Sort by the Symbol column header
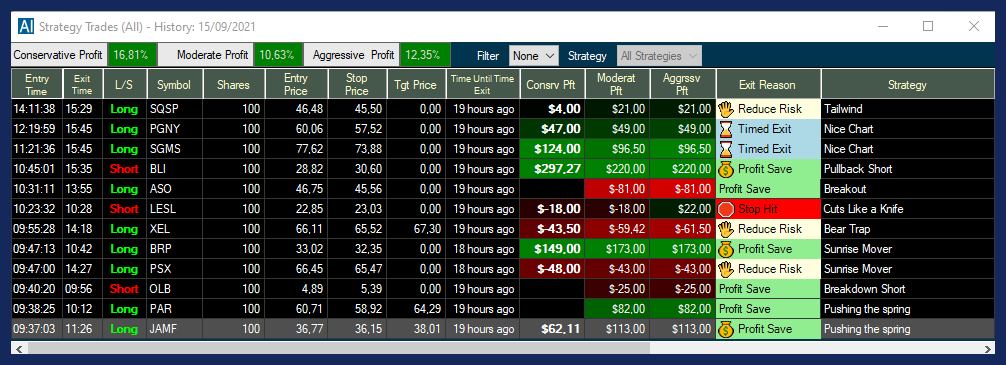 pos(175,84)
